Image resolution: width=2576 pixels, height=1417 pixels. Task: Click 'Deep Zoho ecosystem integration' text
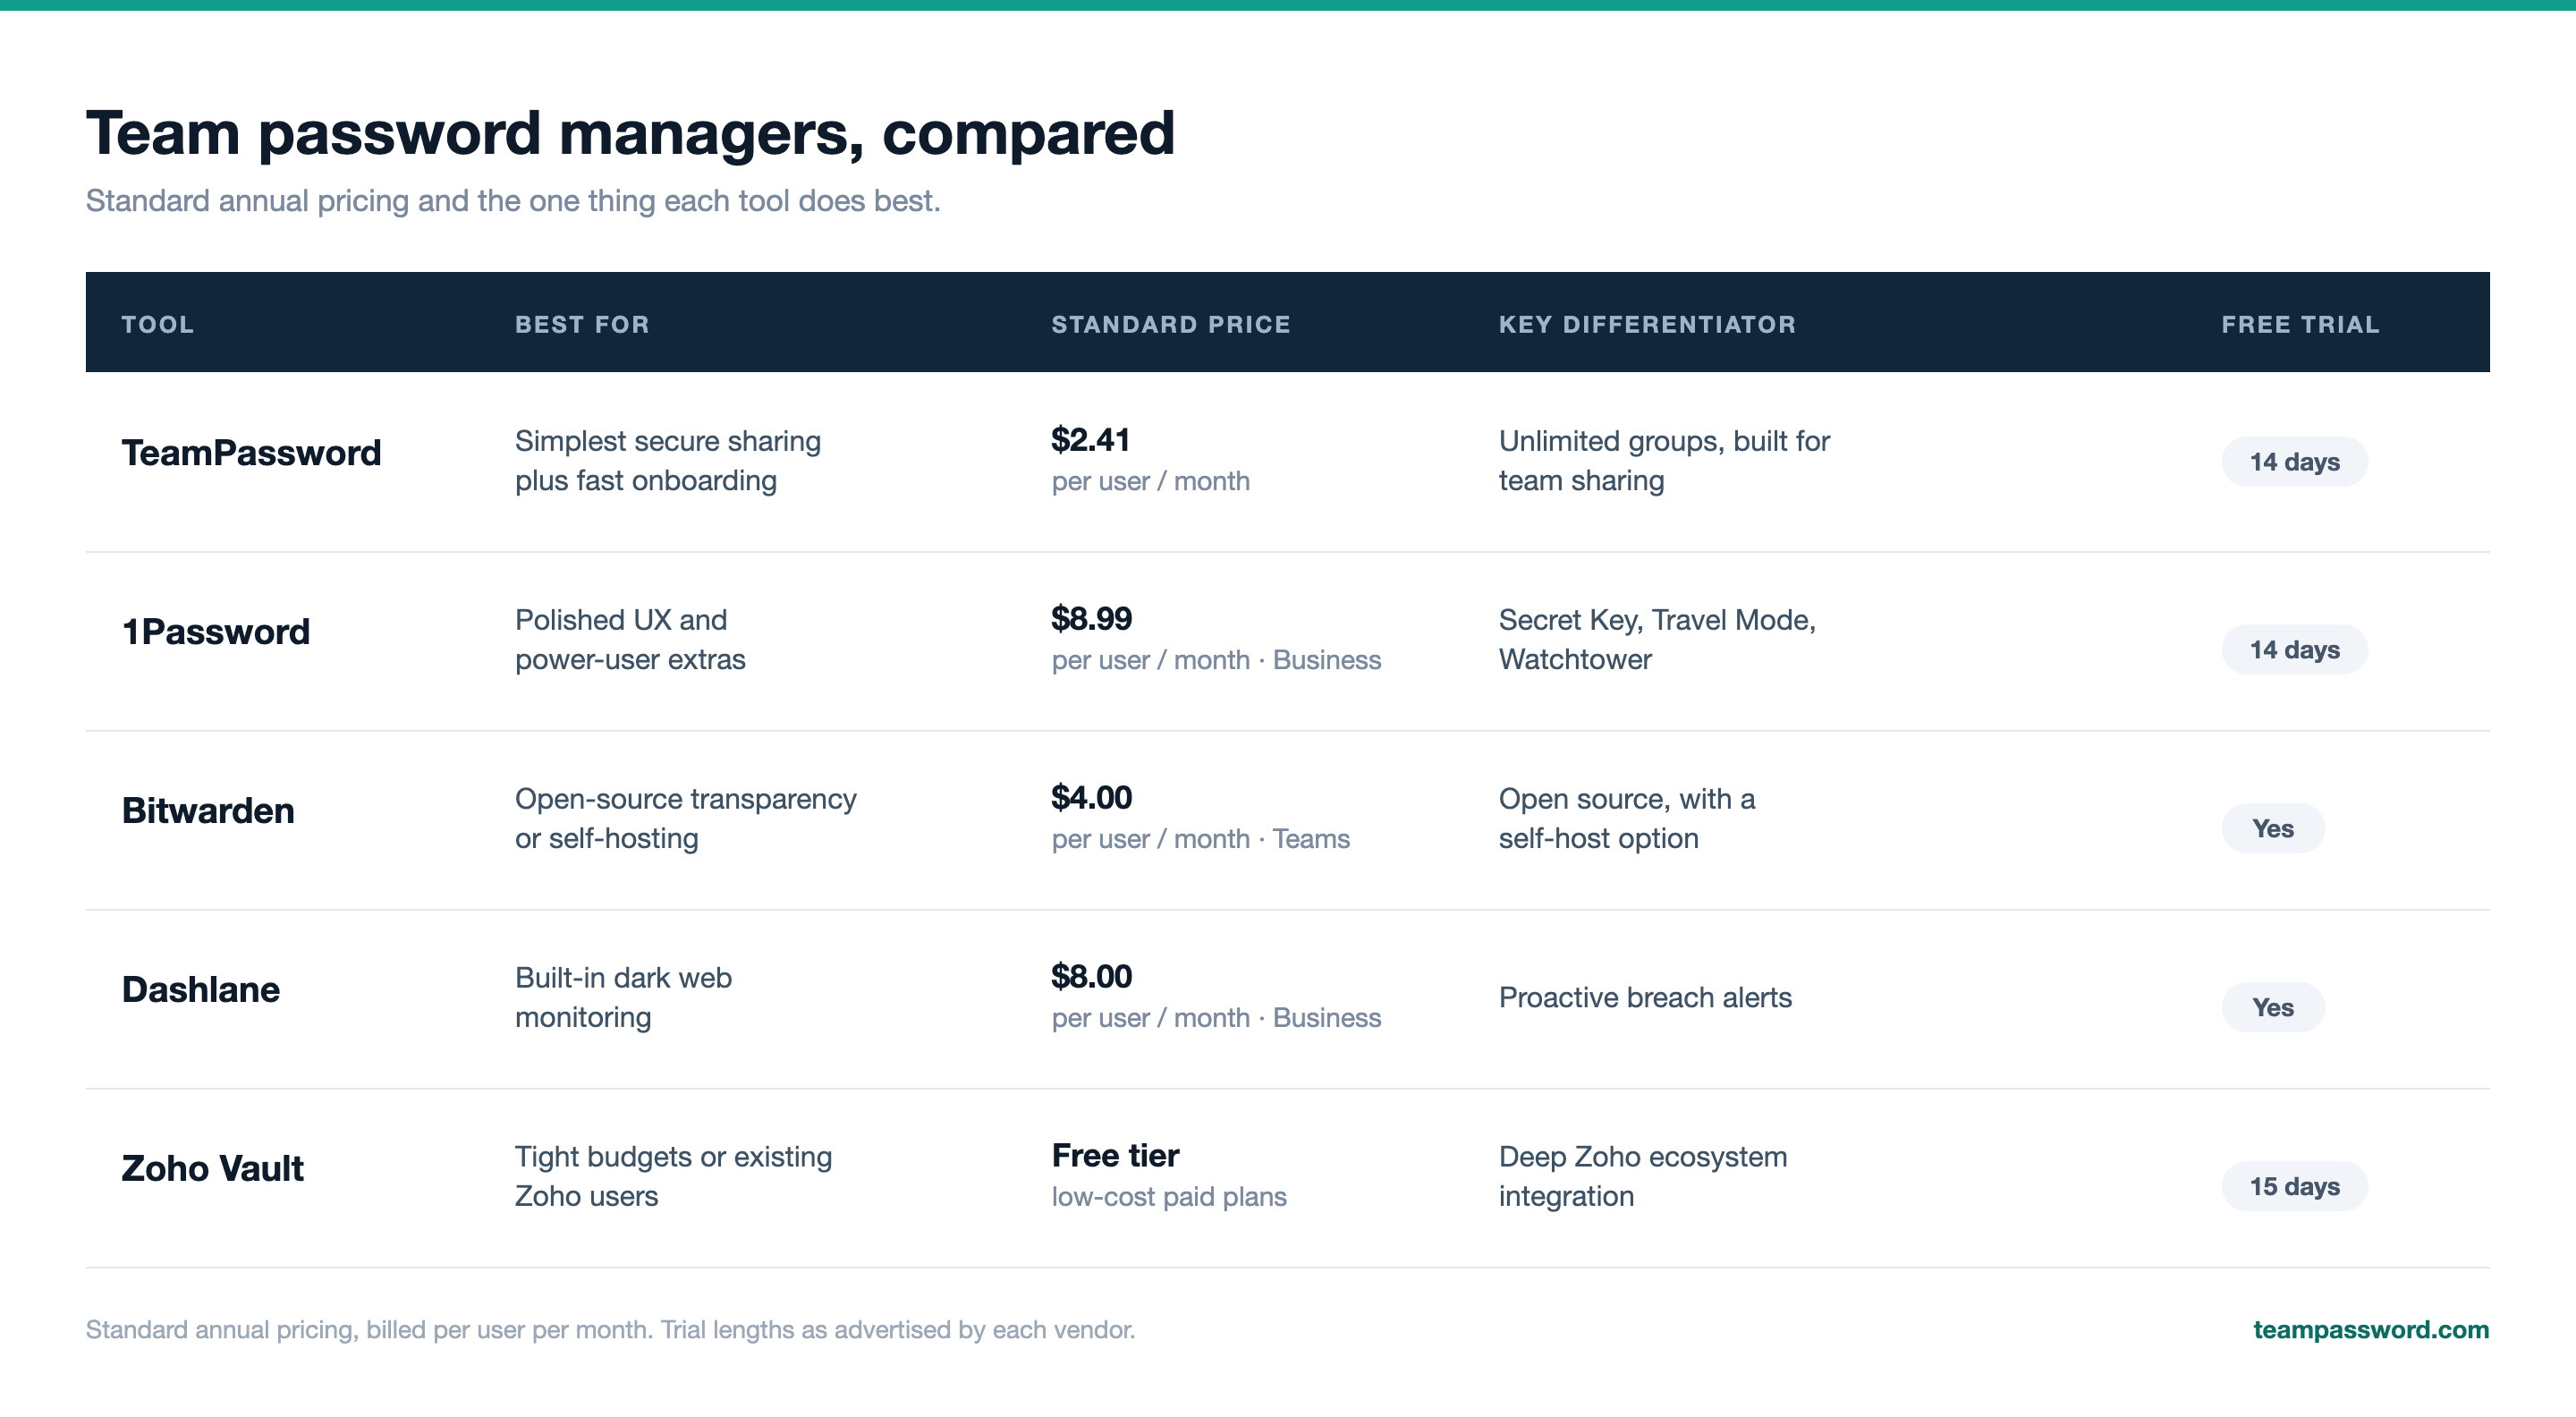click(1643, 1177)
